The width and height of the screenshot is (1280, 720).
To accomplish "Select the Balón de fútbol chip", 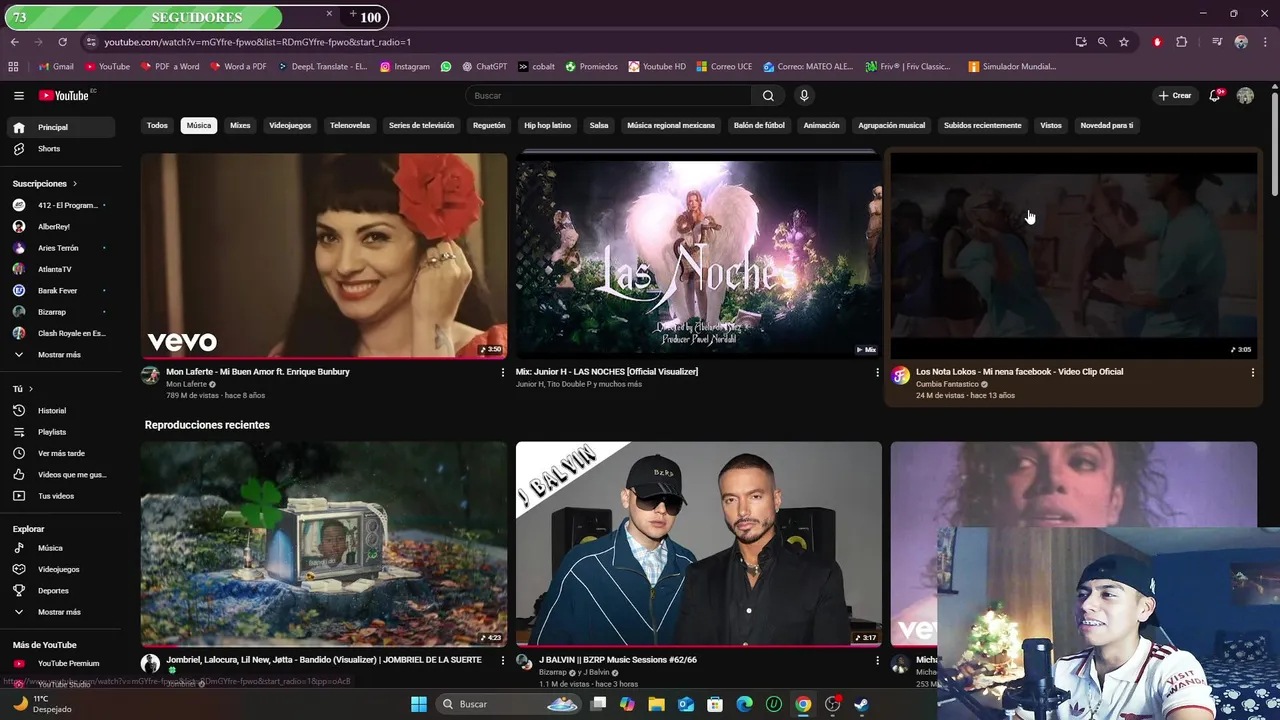I will coord(759,126).
